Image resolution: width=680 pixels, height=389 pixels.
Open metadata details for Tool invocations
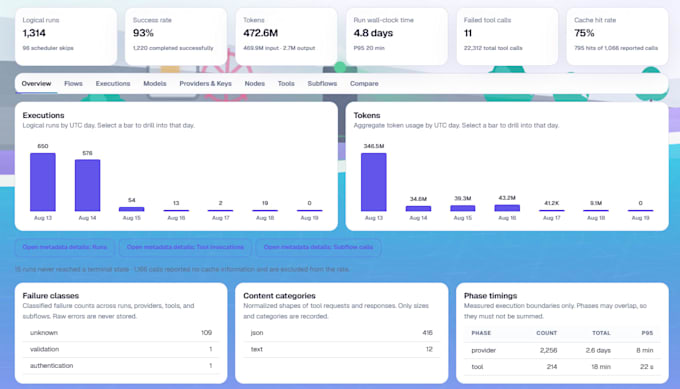pos(185,247)
